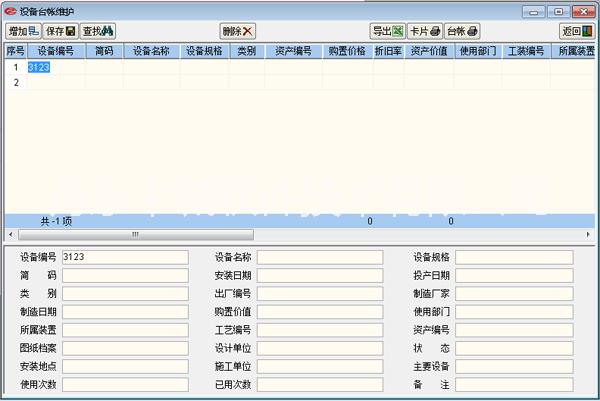Click the 使用次数 input field

126,385
